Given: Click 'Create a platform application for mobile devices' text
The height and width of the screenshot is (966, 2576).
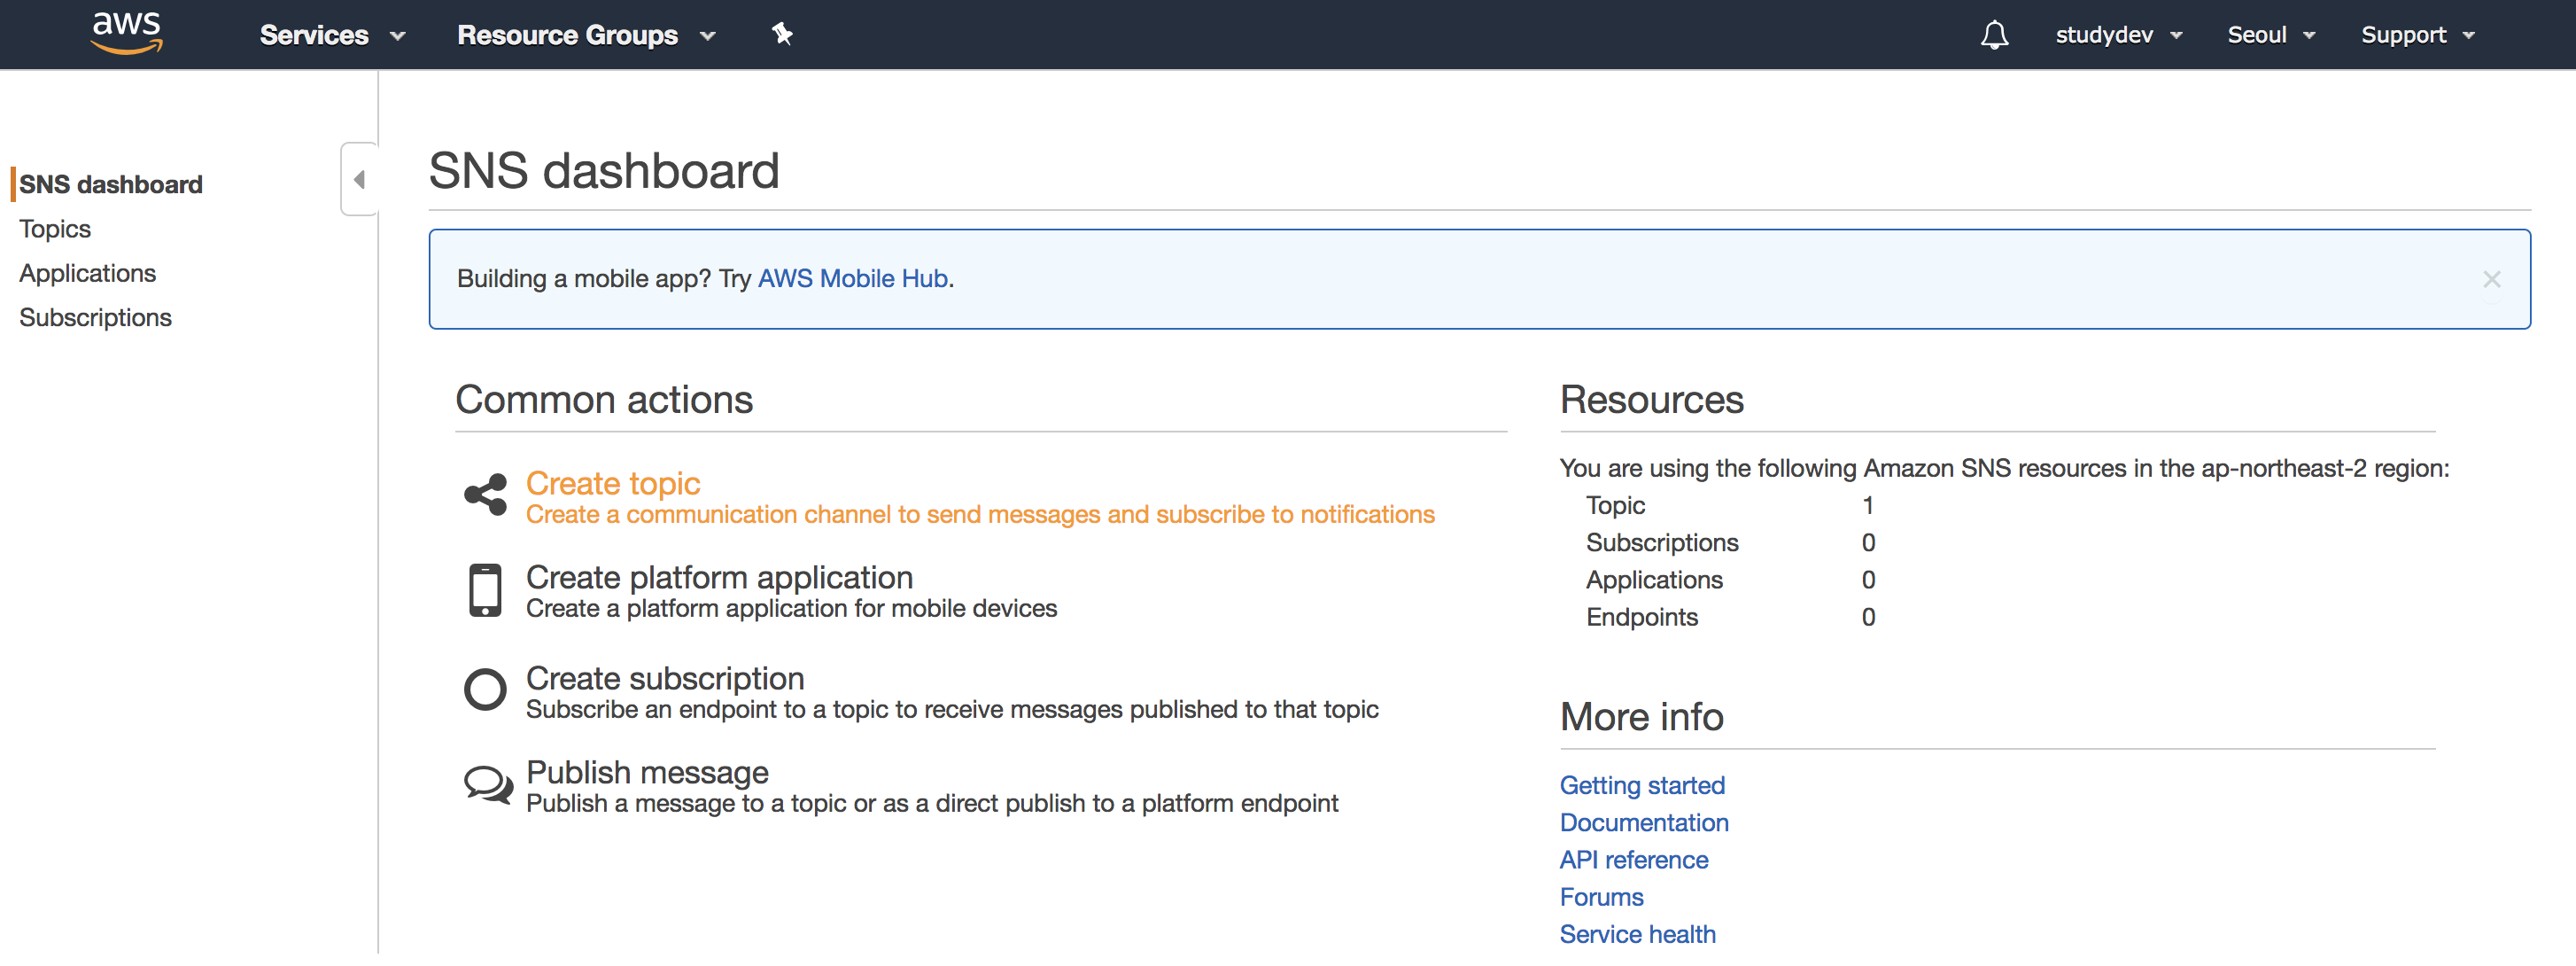Looking at the screenshot, I should 791,609.
